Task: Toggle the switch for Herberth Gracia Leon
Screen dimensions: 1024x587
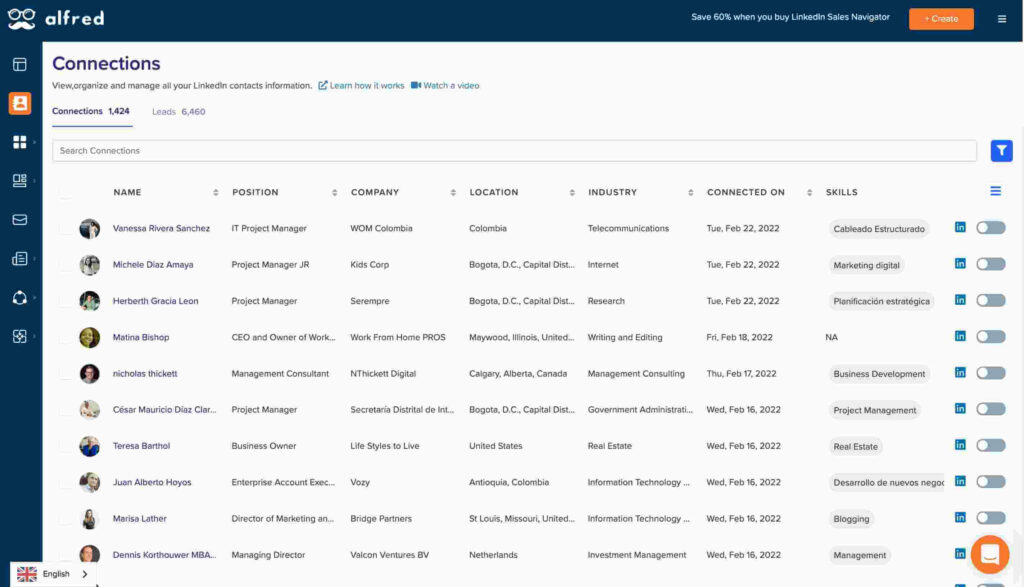Action: tap(991, 300)
